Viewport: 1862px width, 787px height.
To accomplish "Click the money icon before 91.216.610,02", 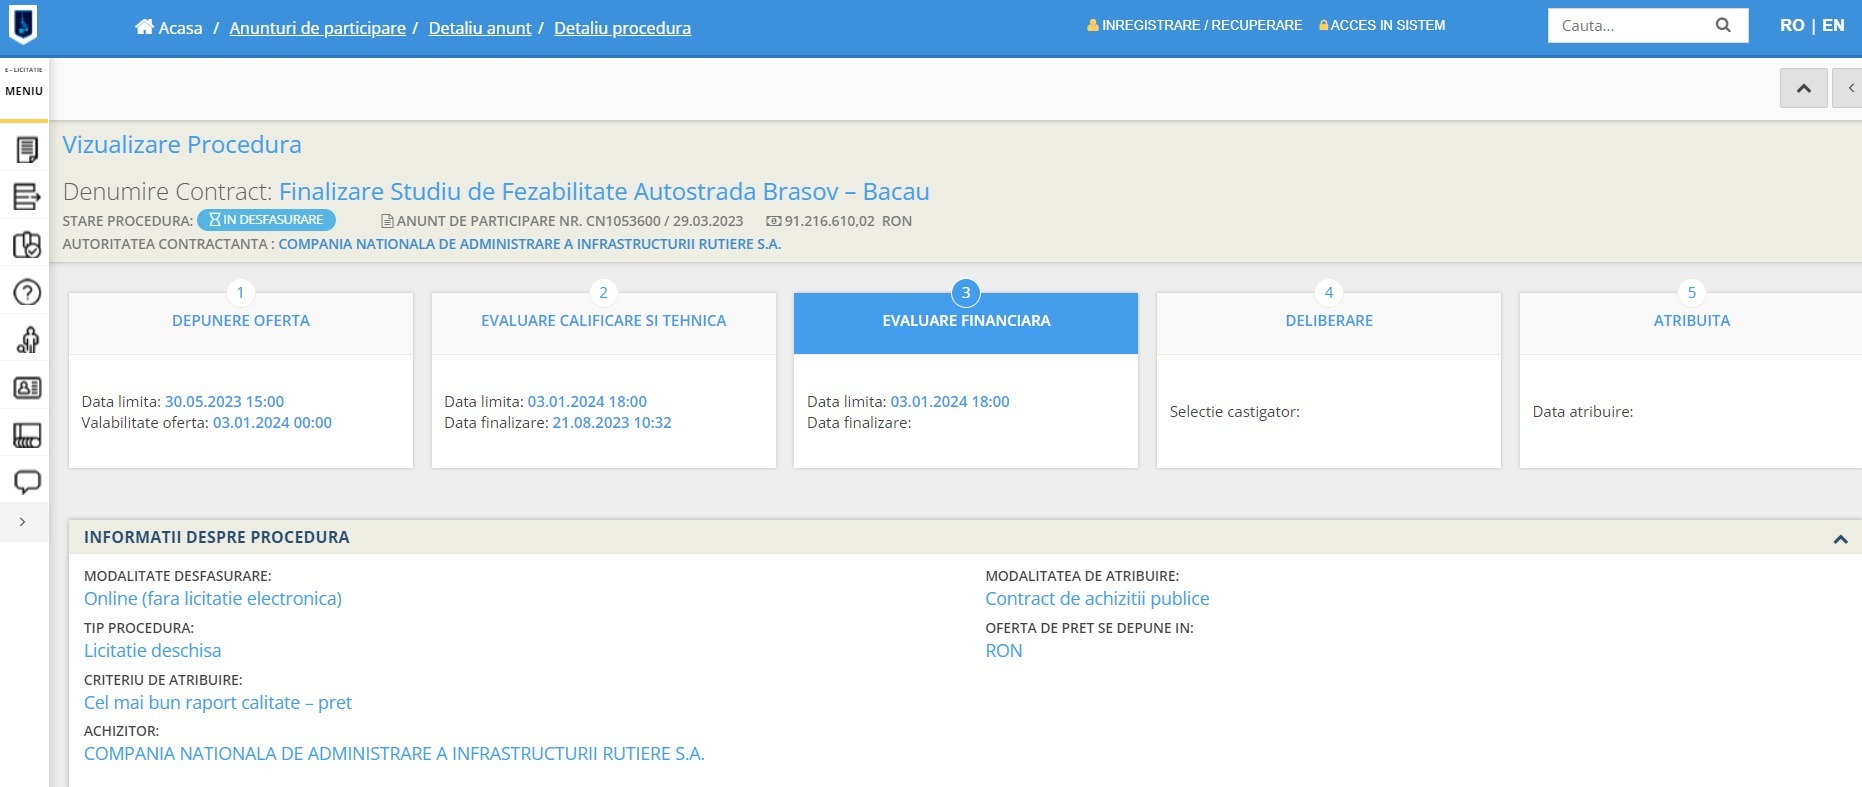I will pyautogui.click(x=773, y=221).
